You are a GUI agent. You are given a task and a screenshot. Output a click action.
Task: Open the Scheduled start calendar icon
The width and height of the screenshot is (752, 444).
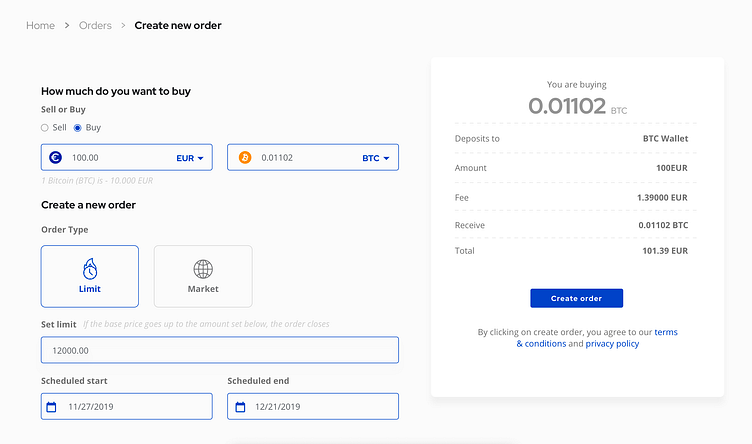51,407
